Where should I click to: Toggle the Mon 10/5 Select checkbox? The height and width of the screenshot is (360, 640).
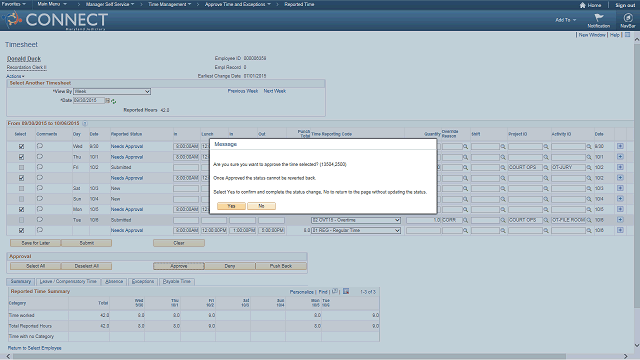point(21,209)
